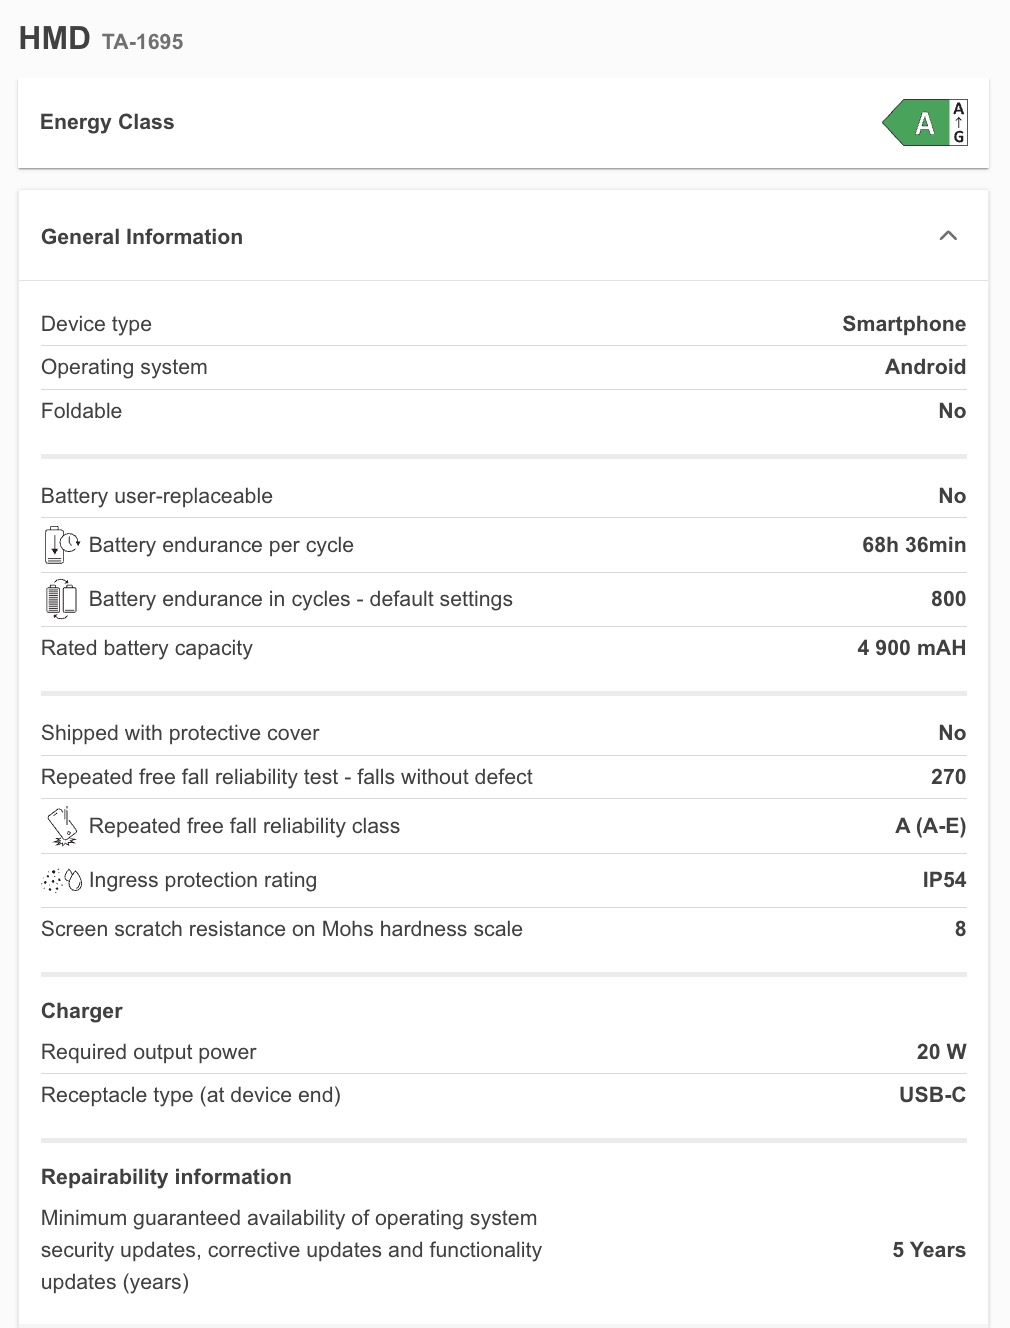This screenshot has height=1328, width=1010.
Task: Click the free fall reliability class icon
Action: pyautogui.click(x=62, y=826)
